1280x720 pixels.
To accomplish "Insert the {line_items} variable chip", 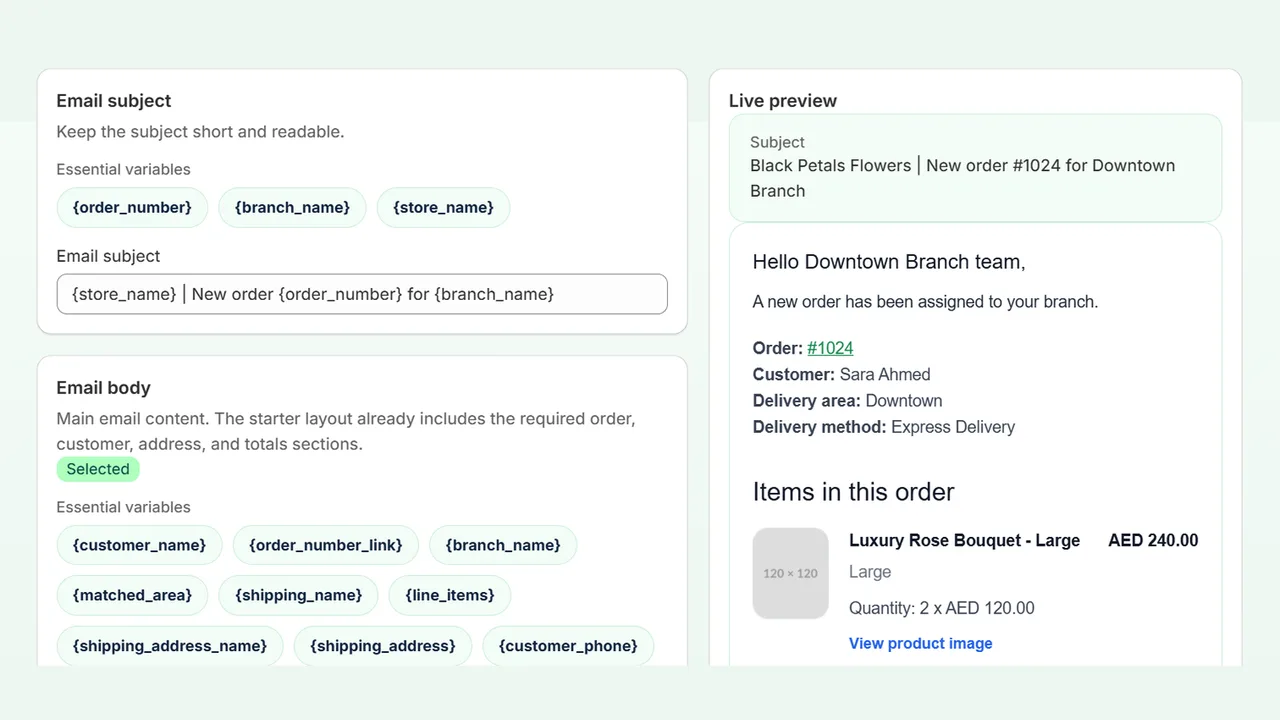I will (x=450, y=595).
